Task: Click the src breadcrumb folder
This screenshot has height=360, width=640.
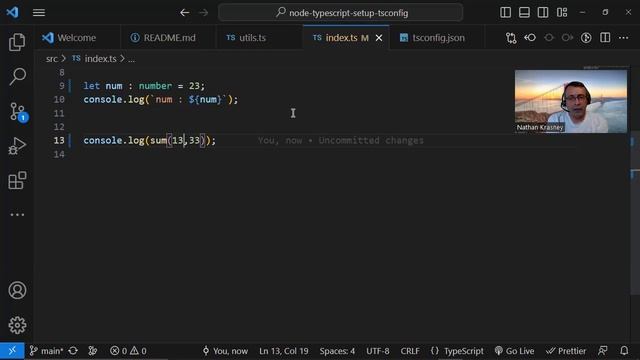Action: 52,59
